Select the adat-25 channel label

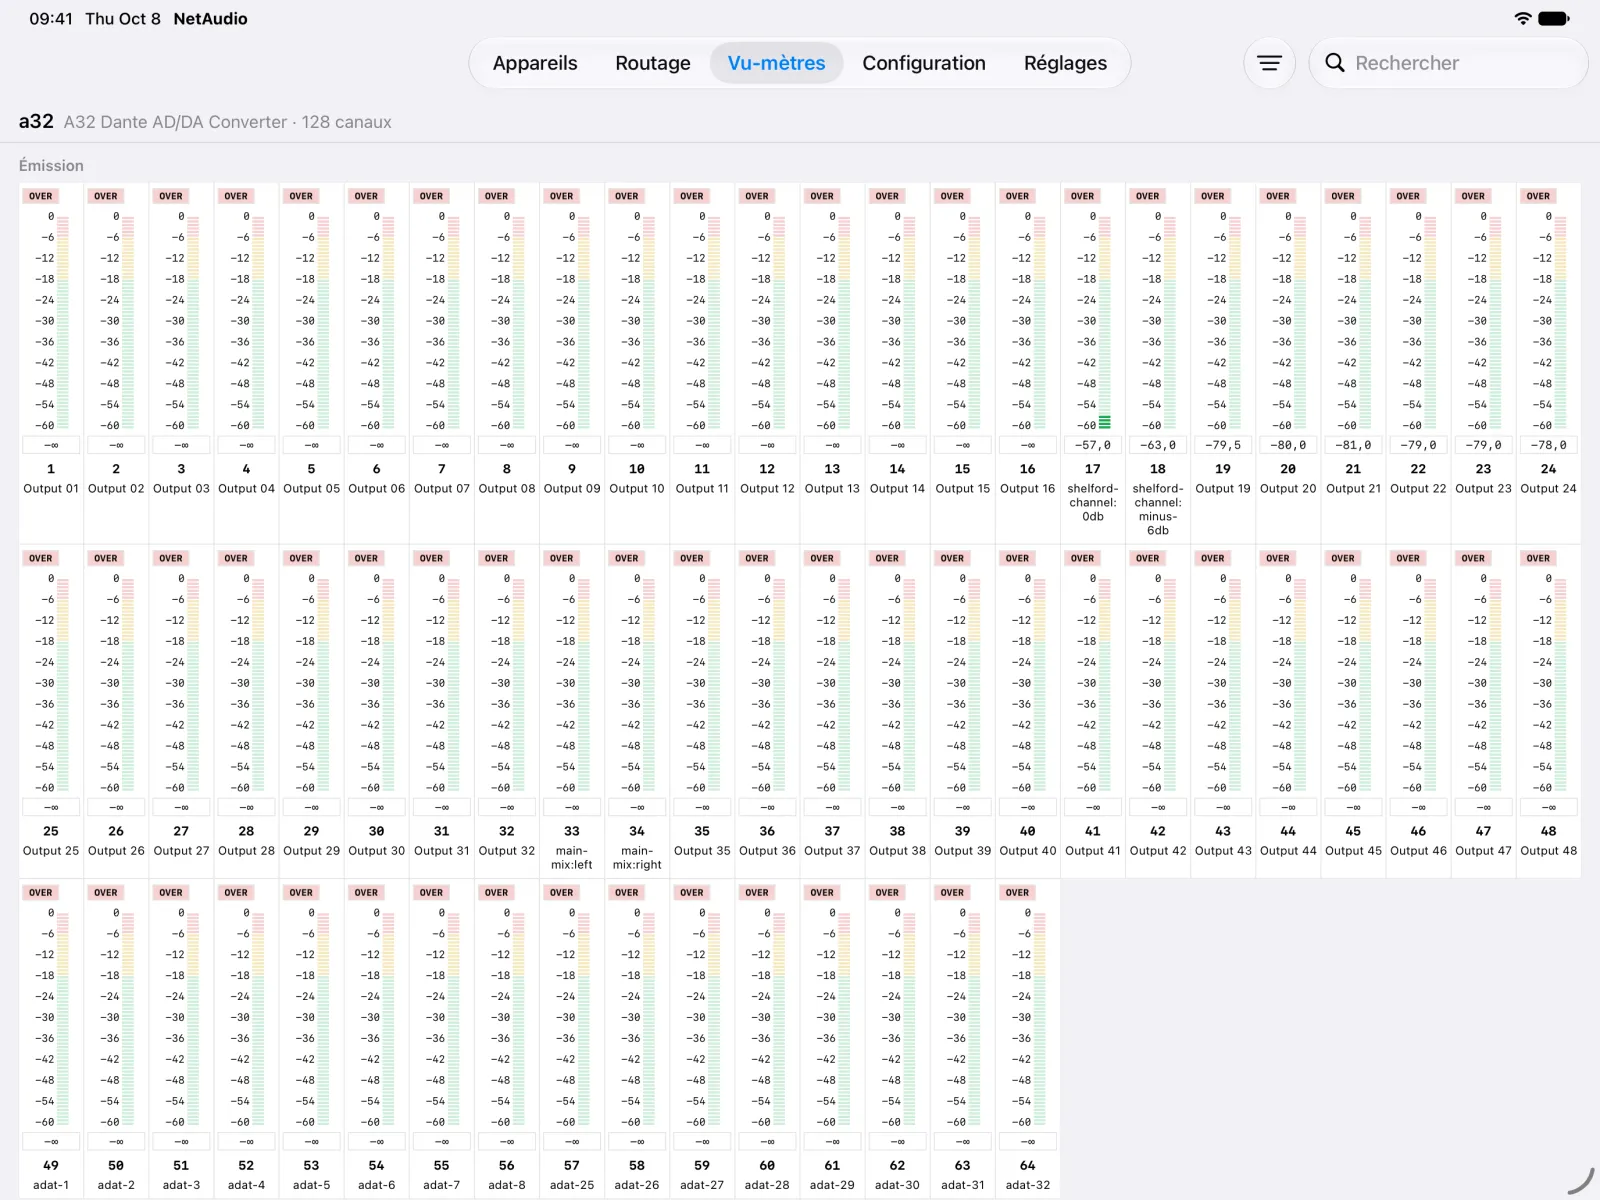coord(572,1185)
